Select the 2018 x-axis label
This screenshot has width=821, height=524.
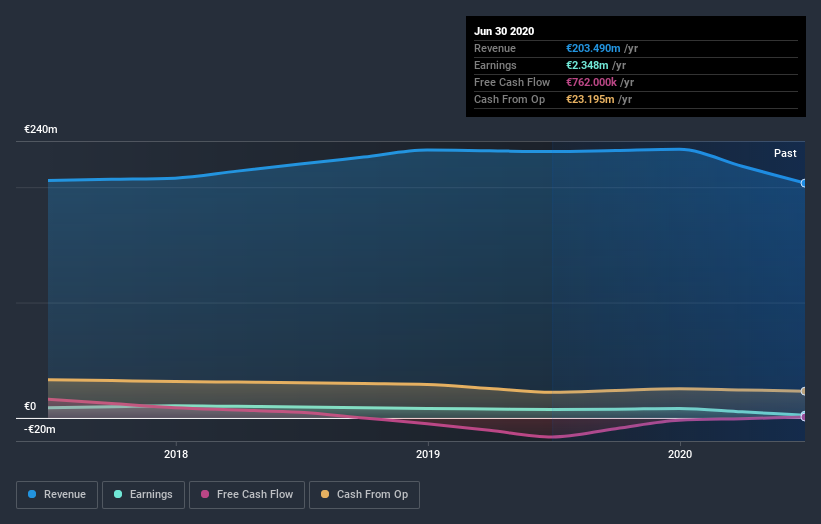[x=176, y=454]
